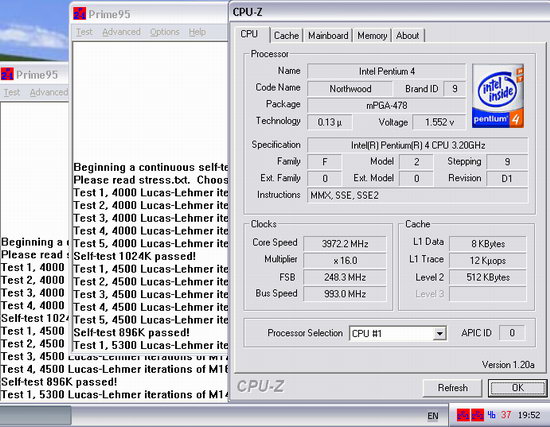Click the L1 Data value '8 KBytes'
The width and height of the screenshot is (550, 427).
488,243
